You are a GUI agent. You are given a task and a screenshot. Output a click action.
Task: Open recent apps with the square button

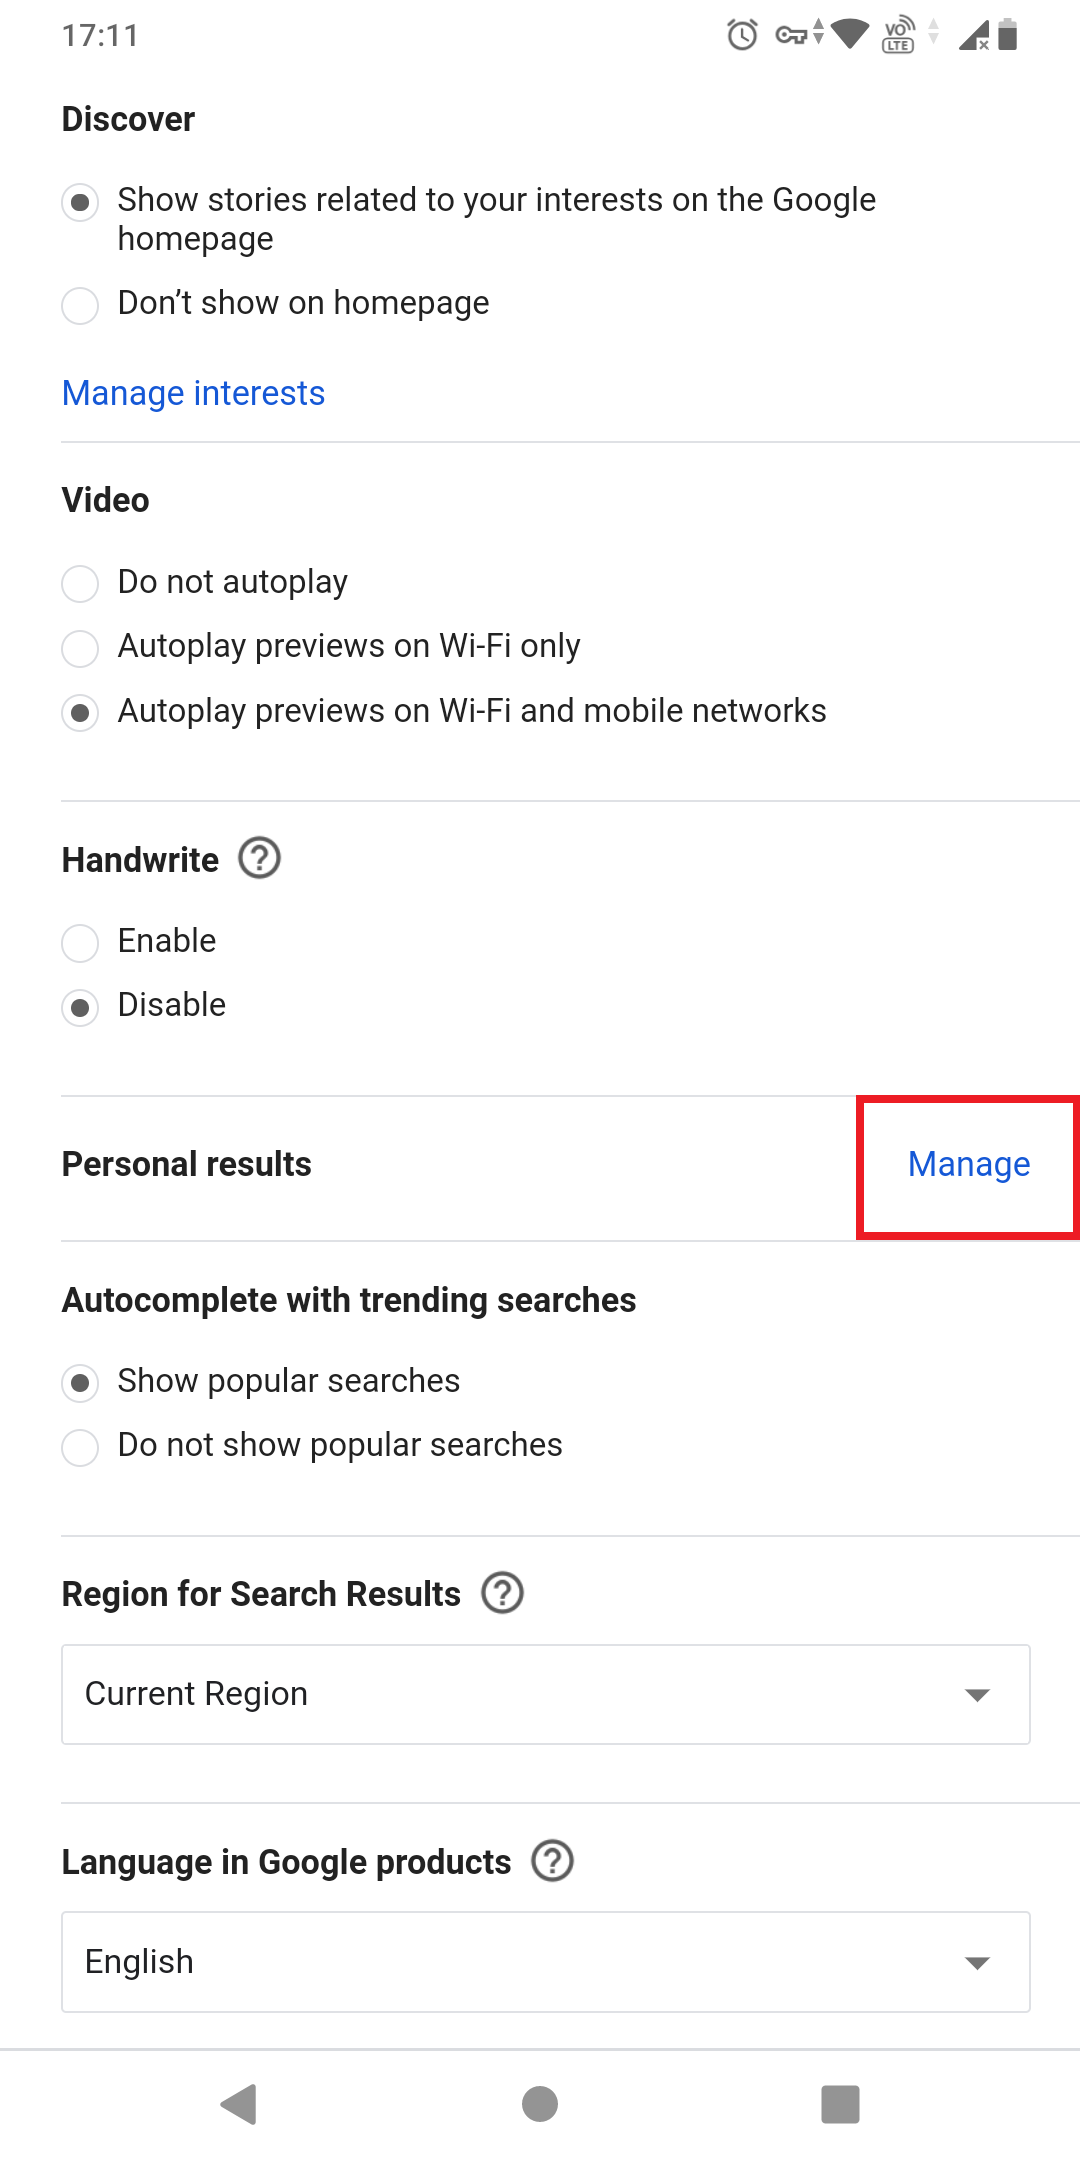tap(840, 2103)
